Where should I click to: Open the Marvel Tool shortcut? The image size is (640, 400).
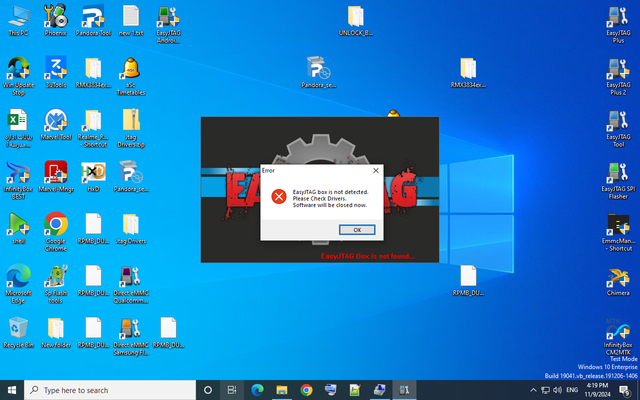pyautogui.click(x=56, y=124)
